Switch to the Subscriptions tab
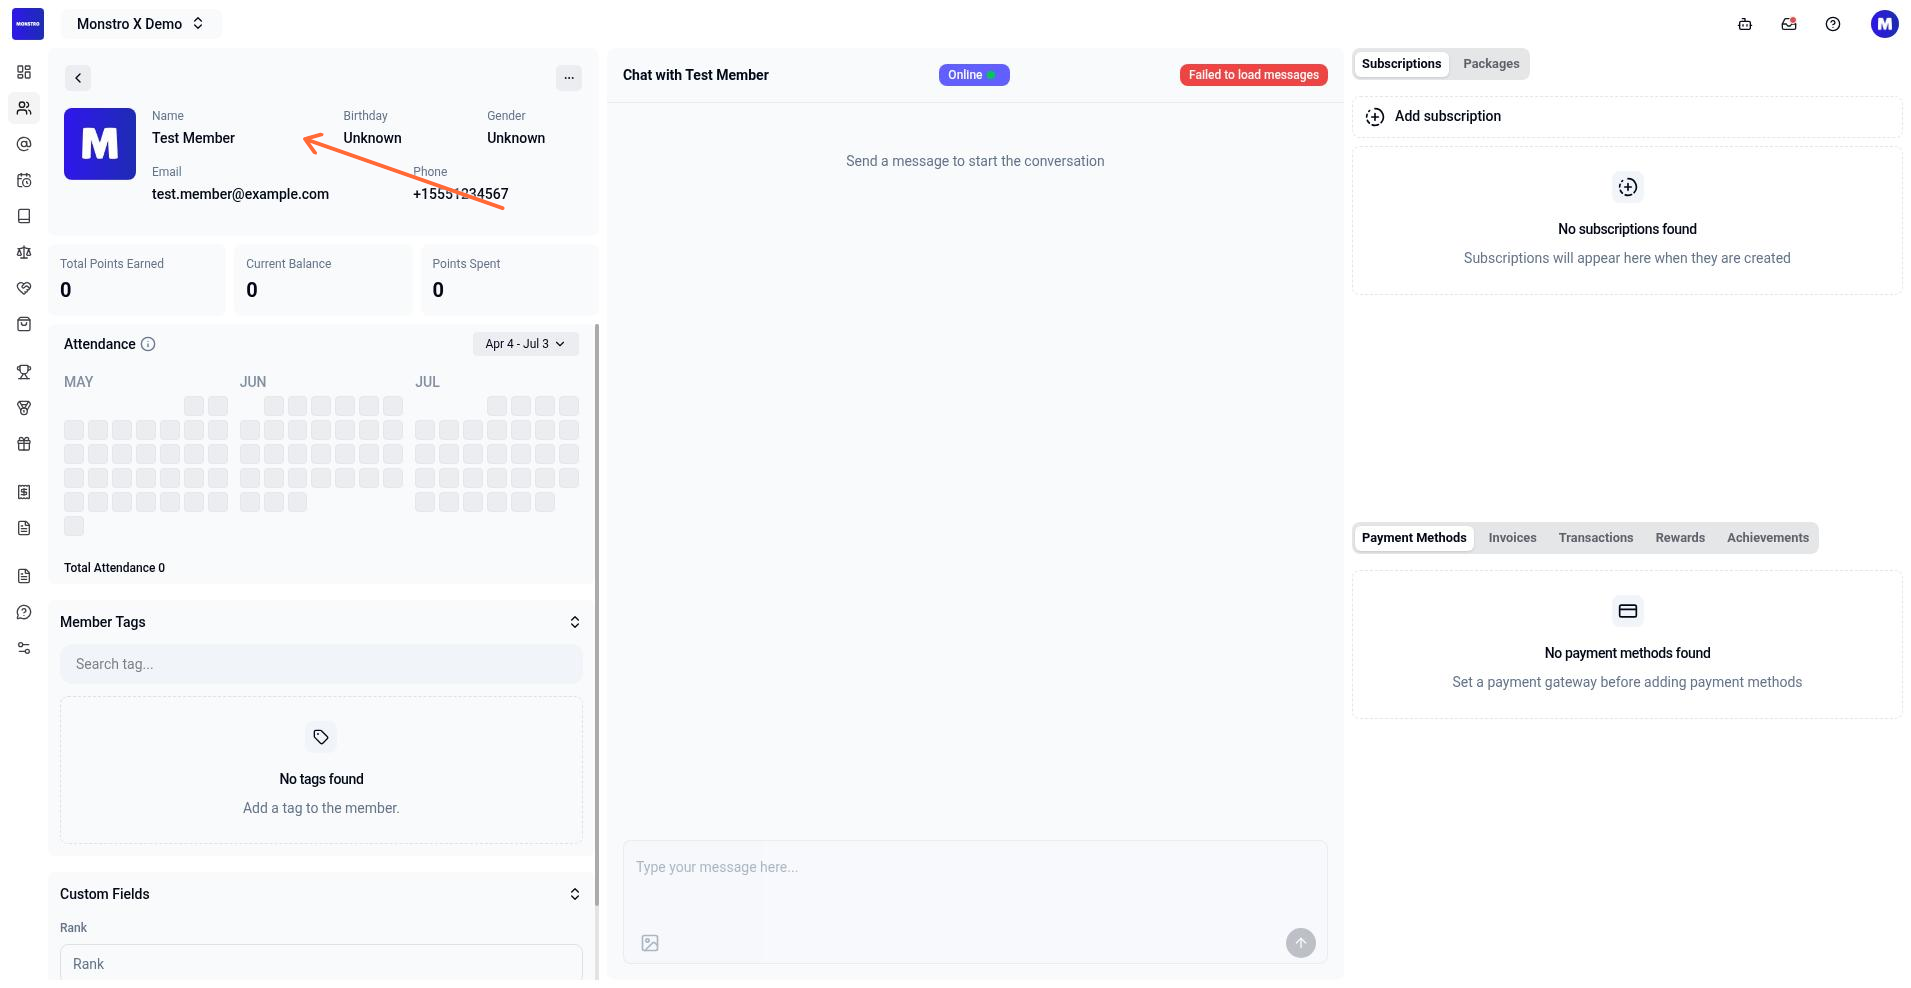The image size is (1911, 988). (1401, 64)
